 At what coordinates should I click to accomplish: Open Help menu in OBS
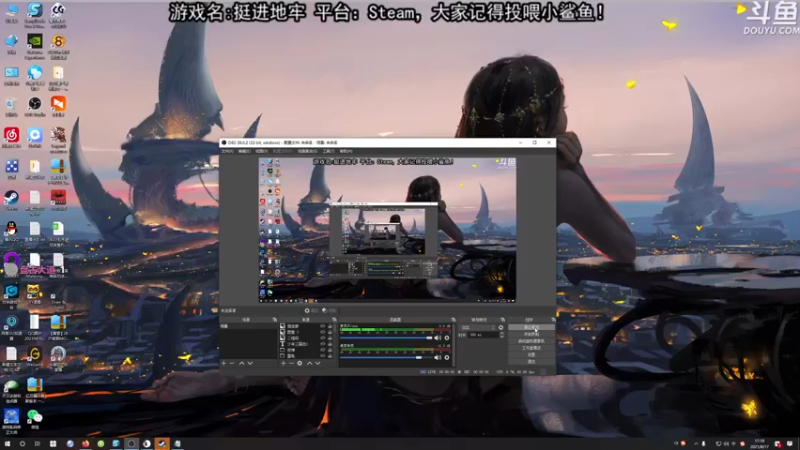click(x=346, y=151)
